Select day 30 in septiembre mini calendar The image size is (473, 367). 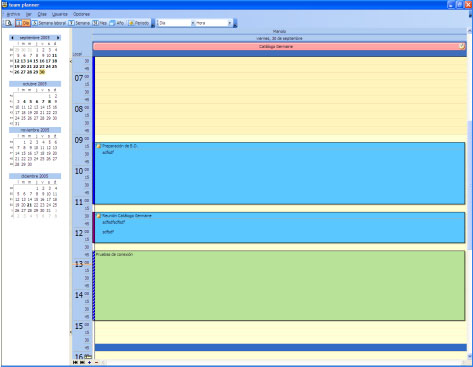click(42, 72)
